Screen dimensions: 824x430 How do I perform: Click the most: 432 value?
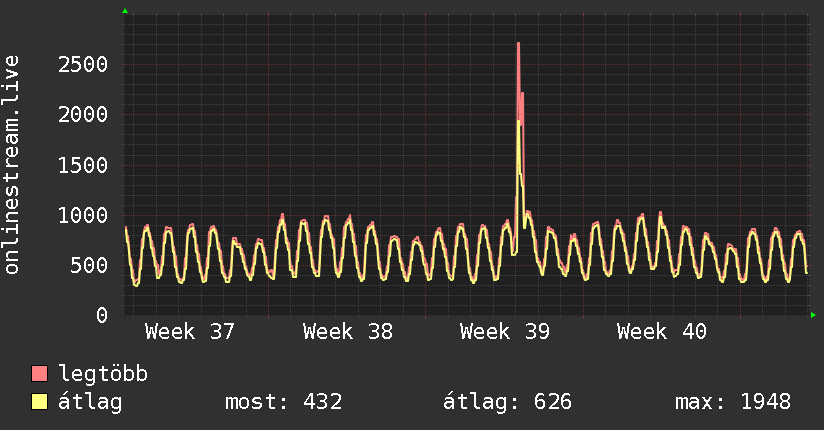tap(284, 402)
